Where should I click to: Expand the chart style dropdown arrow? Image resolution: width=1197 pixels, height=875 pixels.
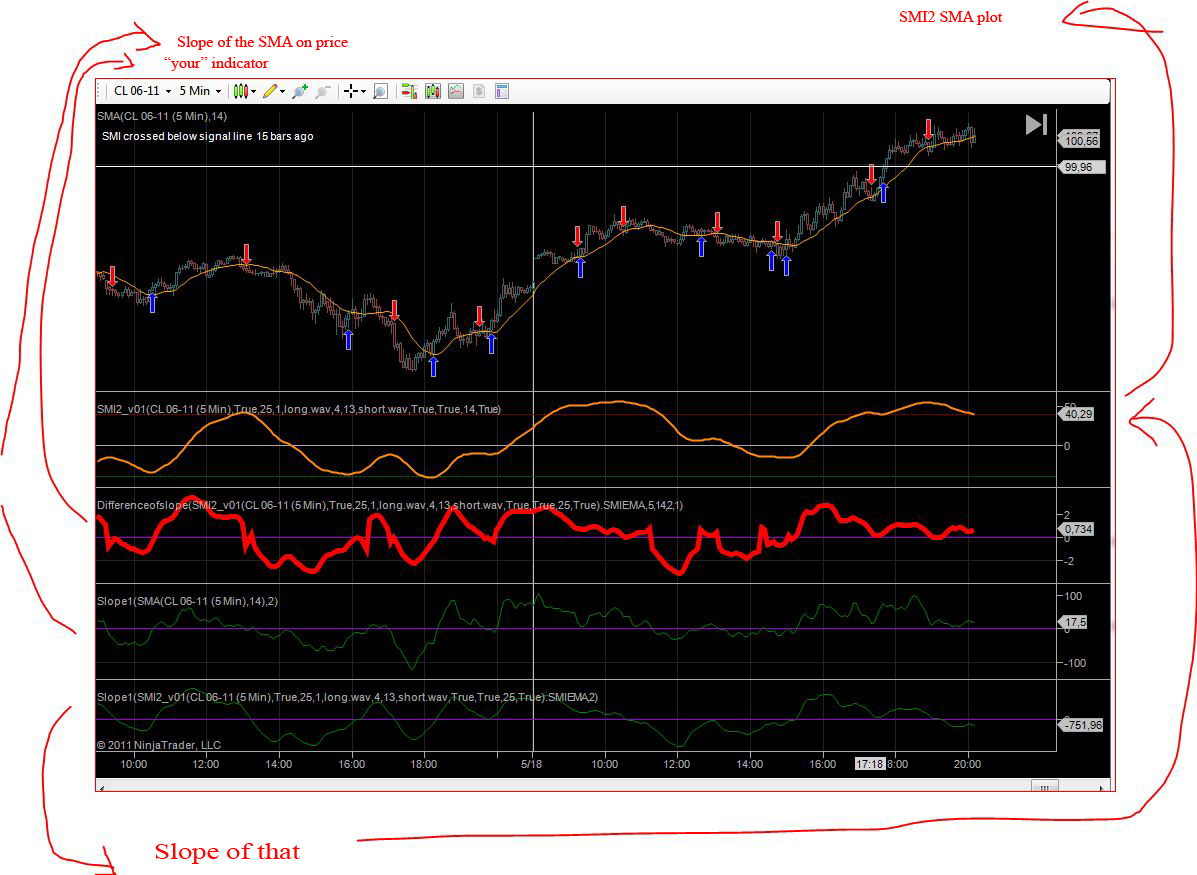[253, 92]
